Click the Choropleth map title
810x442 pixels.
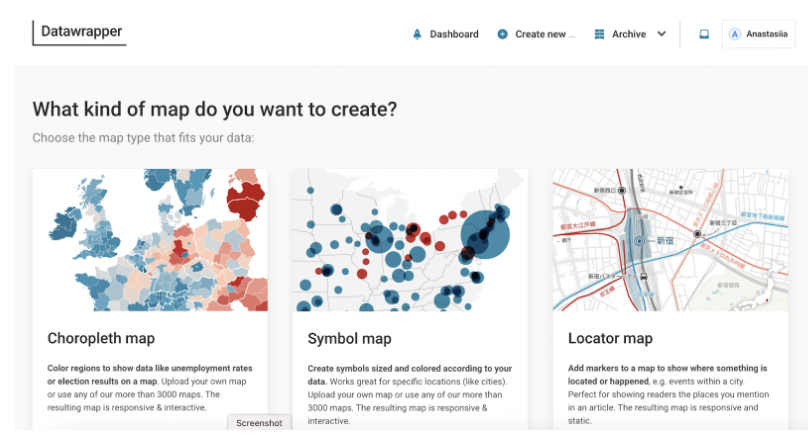coord(101,339)
